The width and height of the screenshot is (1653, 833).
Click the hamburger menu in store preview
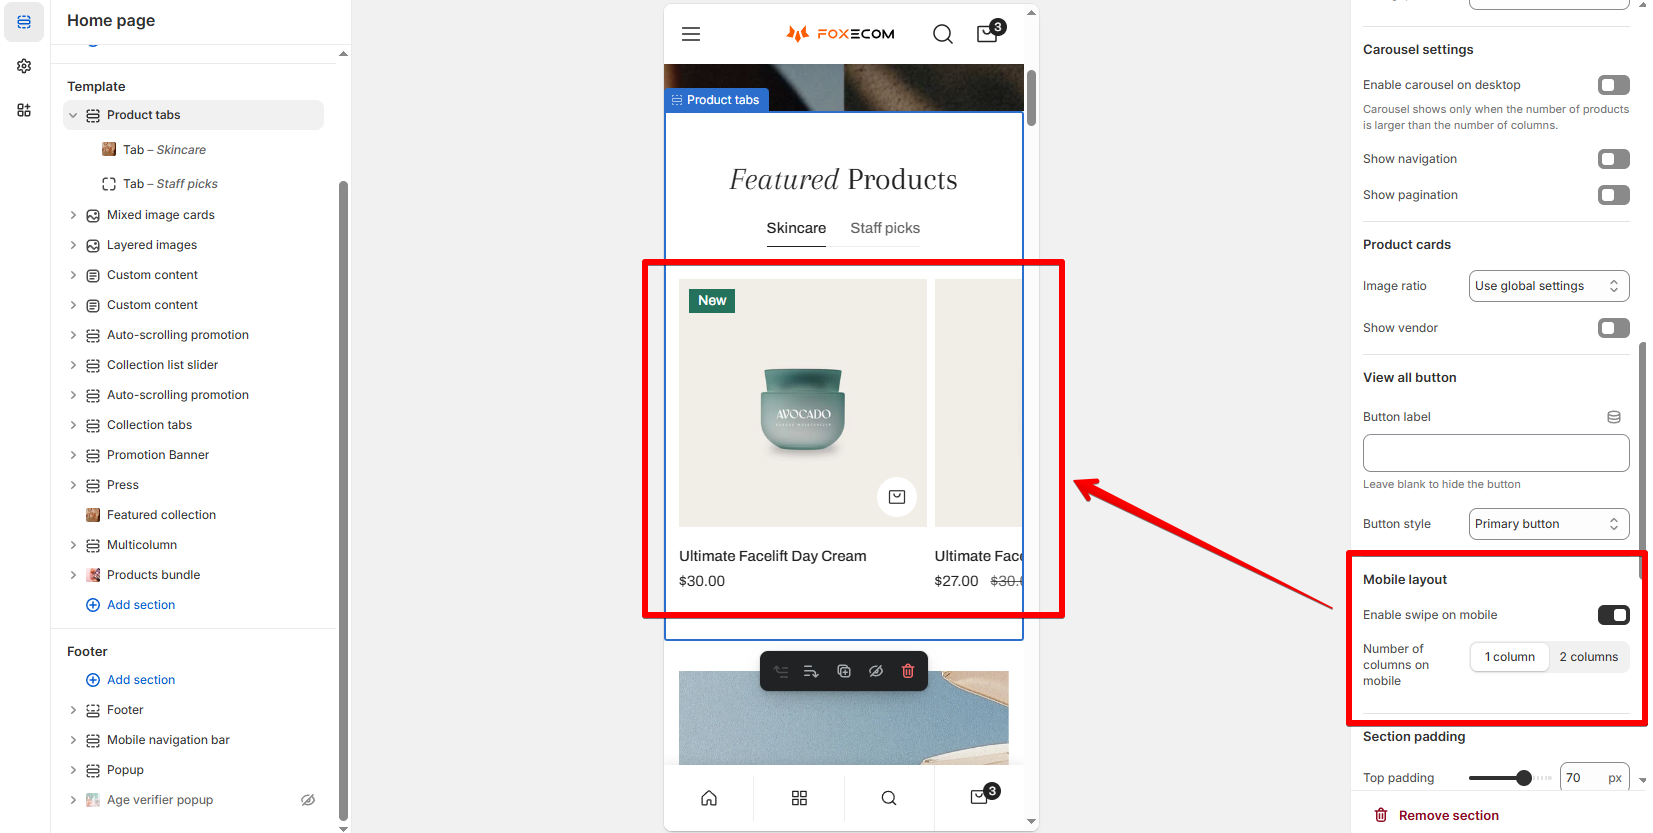click(x=691, y=34)
